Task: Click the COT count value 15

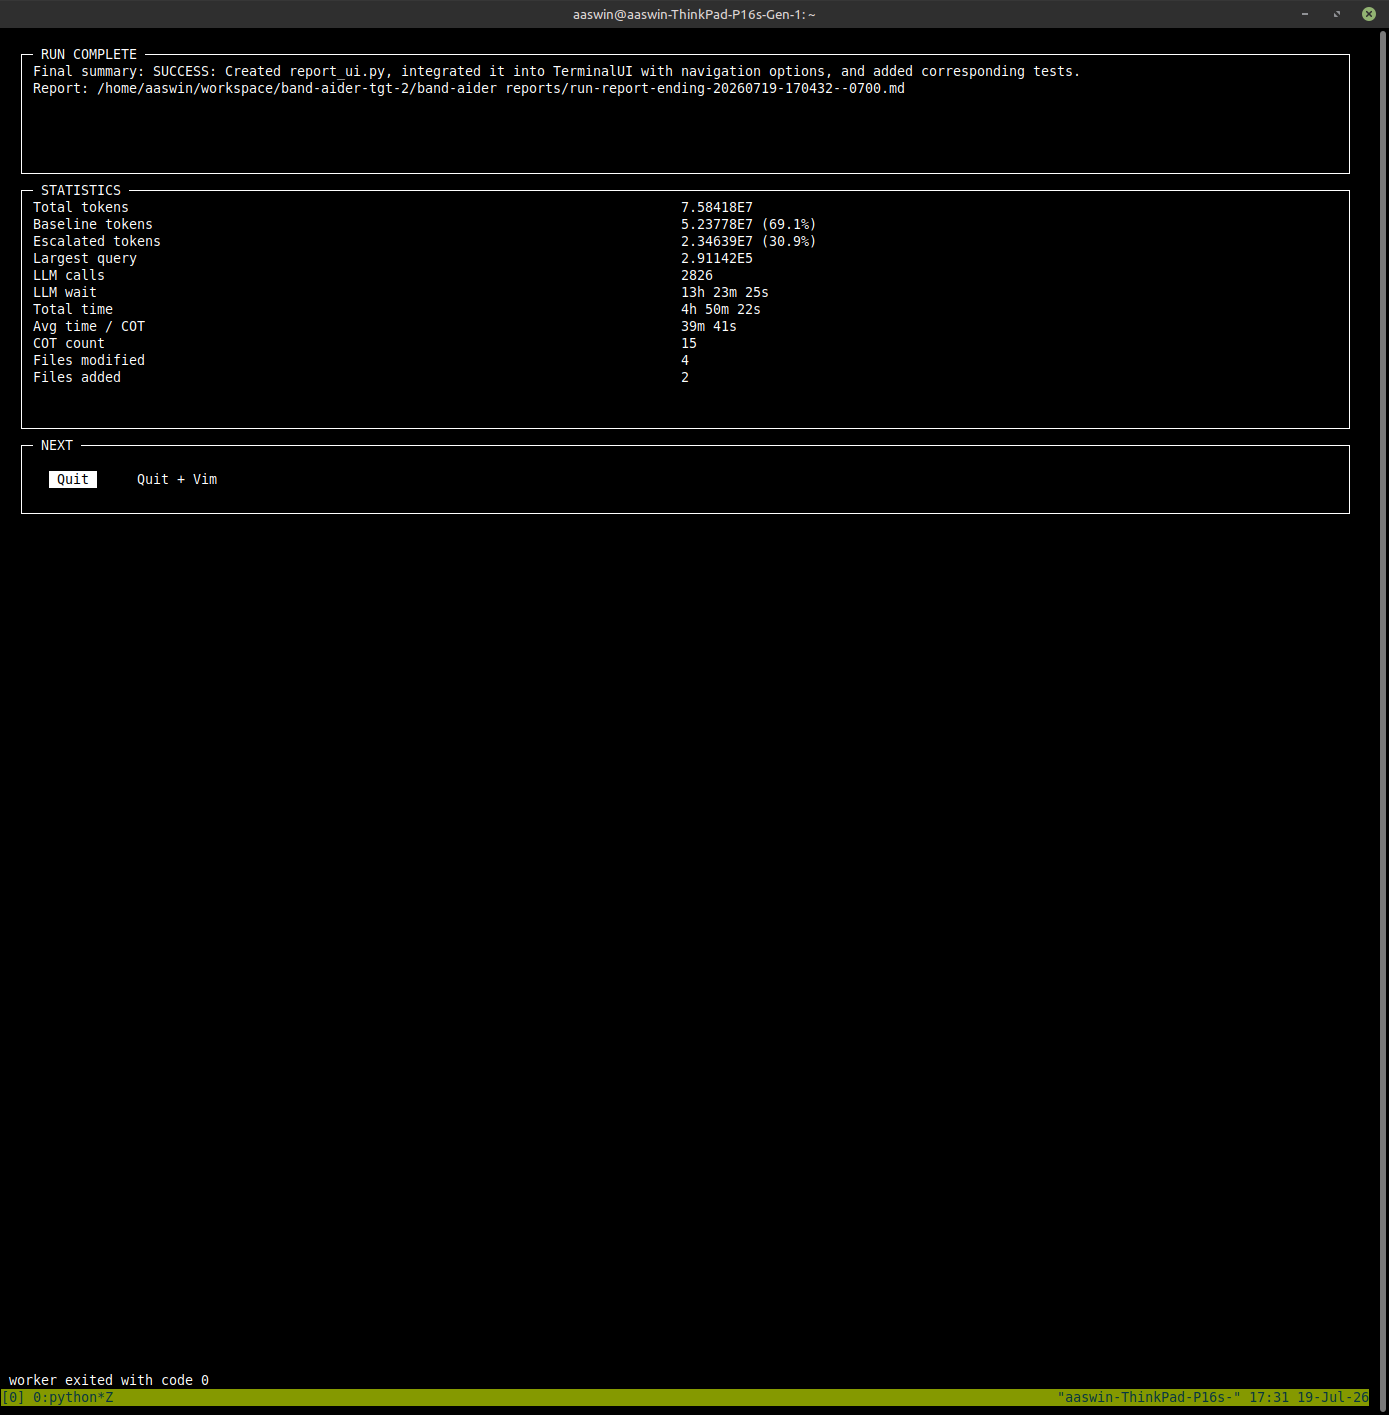Action: 689,343
